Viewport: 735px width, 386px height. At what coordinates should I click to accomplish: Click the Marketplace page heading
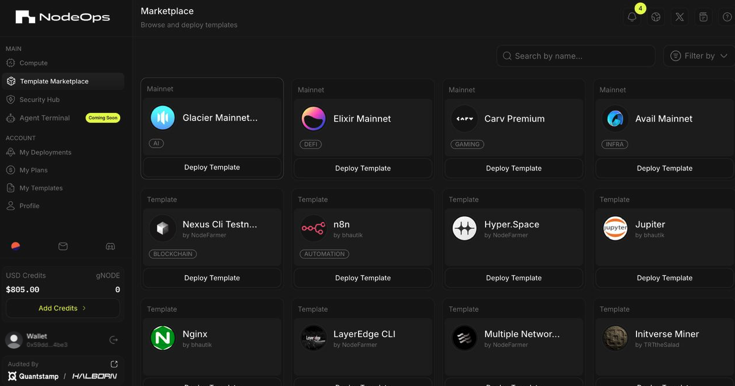[x=167, y=11]
